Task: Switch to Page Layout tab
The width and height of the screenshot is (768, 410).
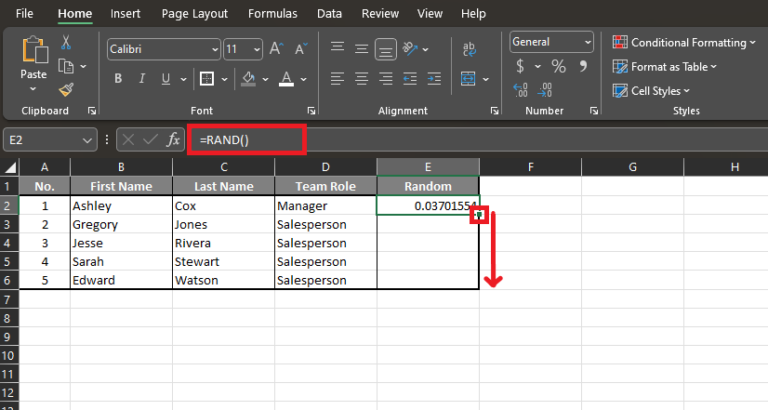Action: point(194,14)
